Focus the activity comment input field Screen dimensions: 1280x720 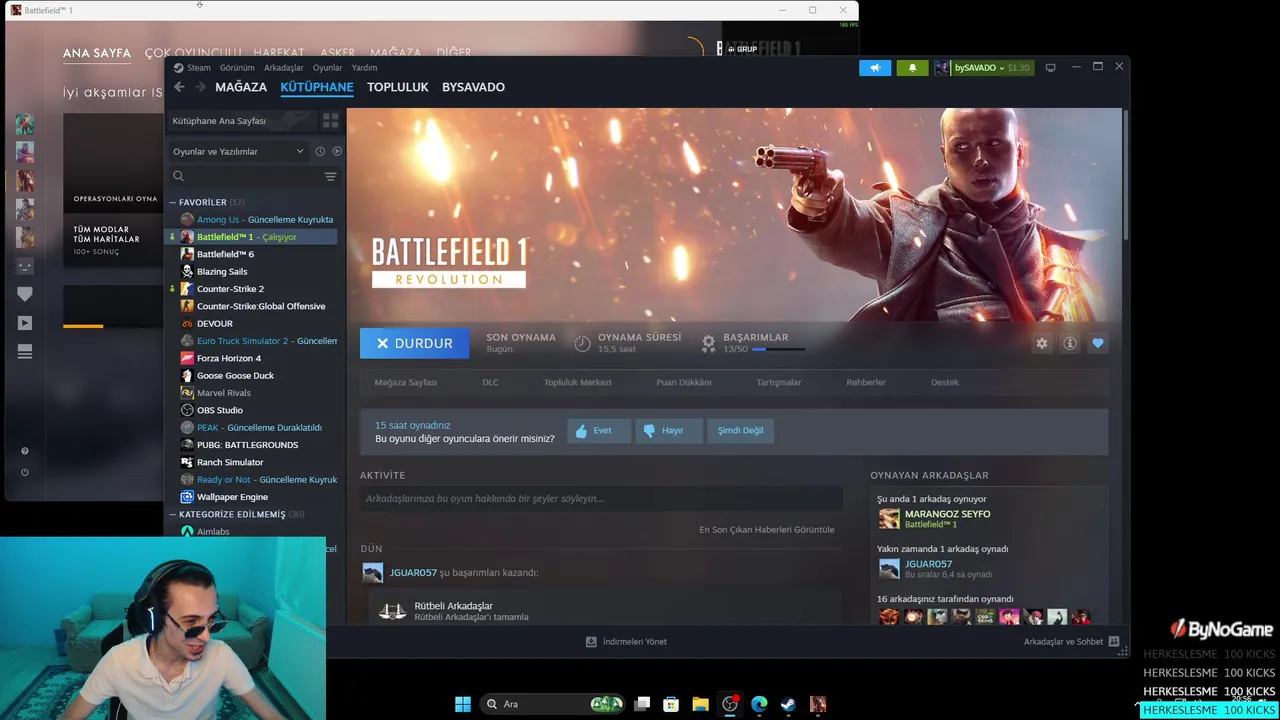click(601, 498)
